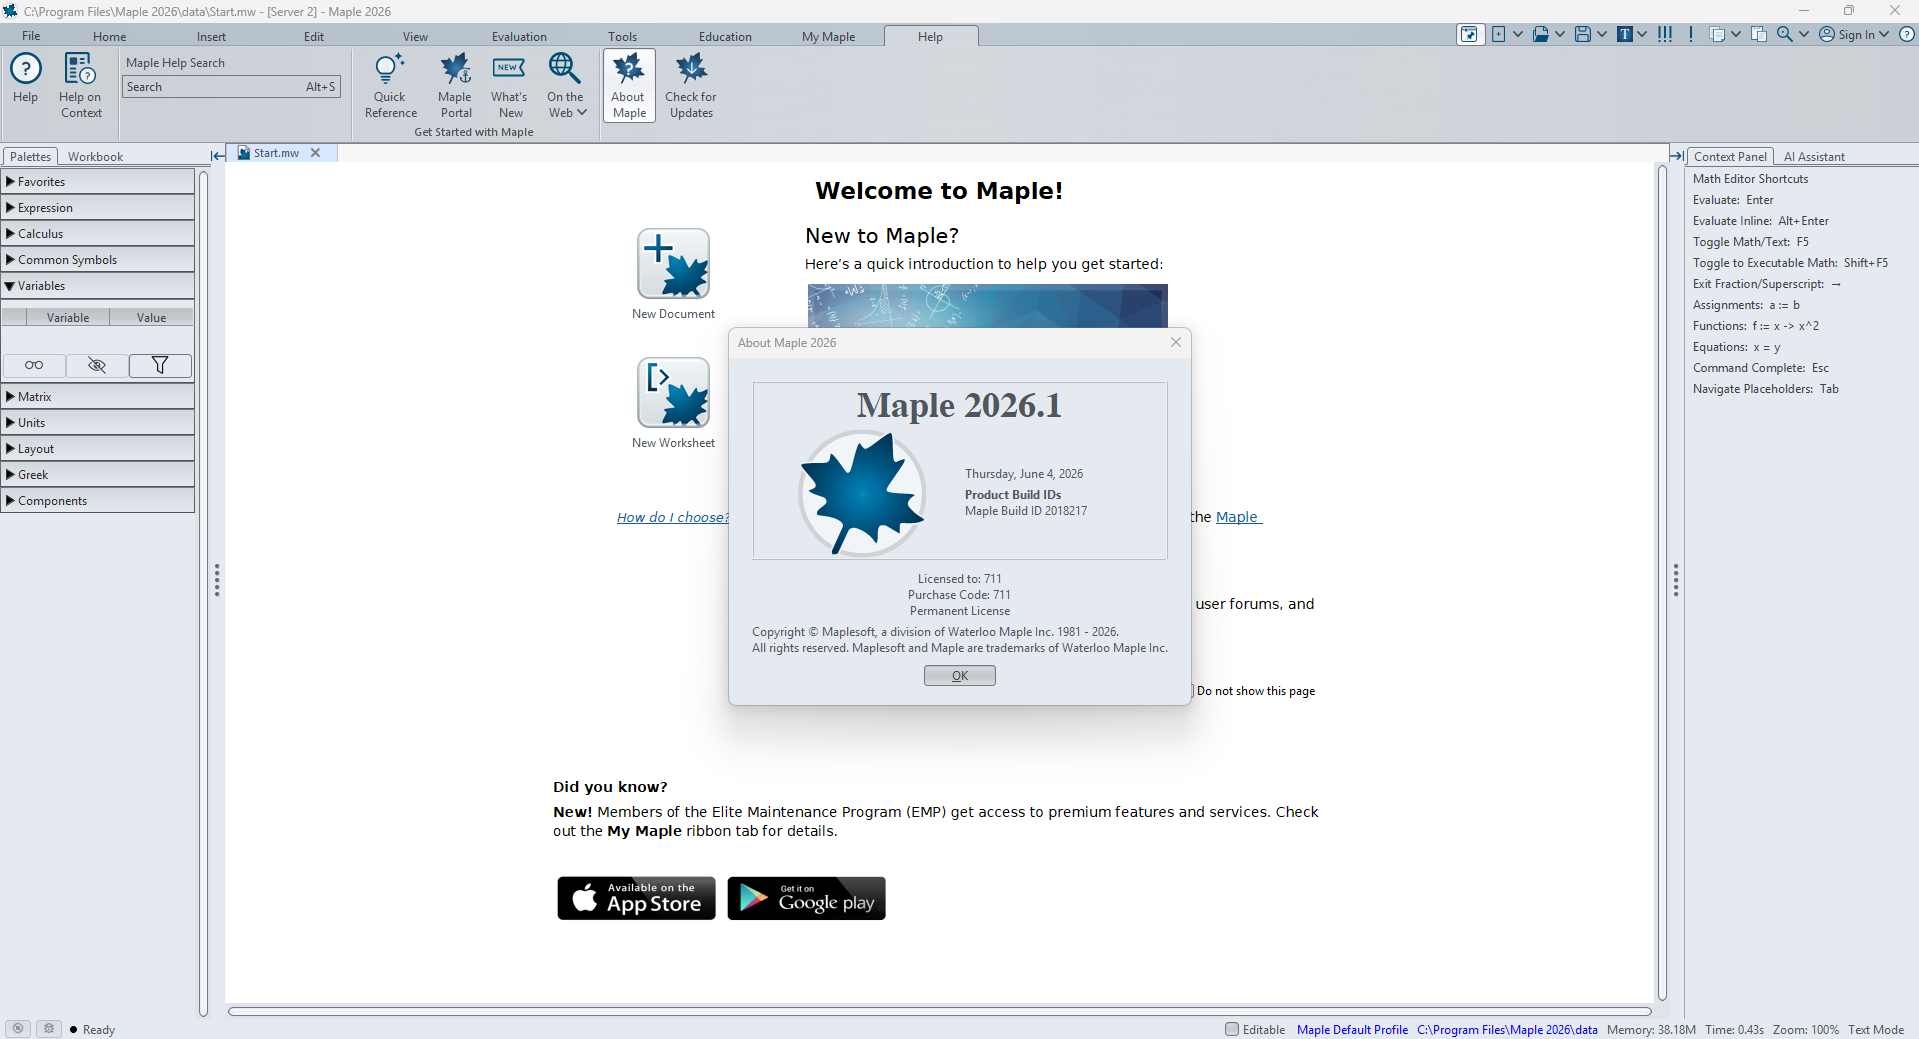Expand the Favorites palette
This screenshot has height=1039, width=1919.
tap(97, 182)
